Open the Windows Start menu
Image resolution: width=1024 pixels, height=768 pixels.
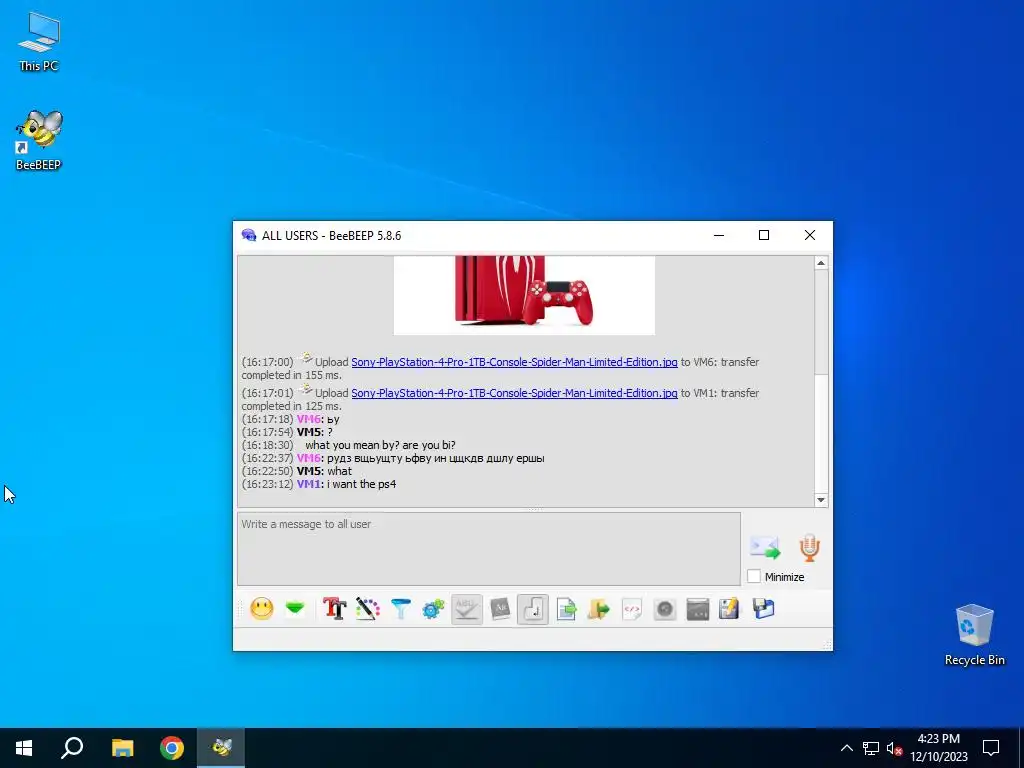tap(24, 748)
